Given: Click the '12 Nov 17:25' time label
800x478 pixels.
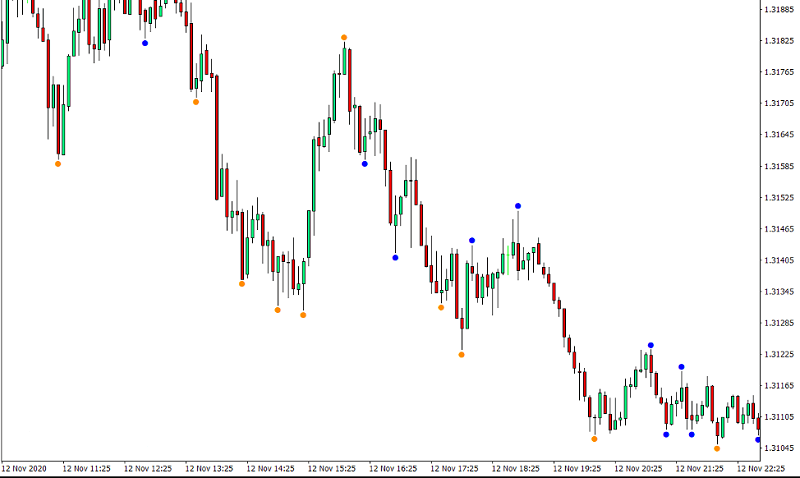Looking at the screenshot, I should point(454,468).
